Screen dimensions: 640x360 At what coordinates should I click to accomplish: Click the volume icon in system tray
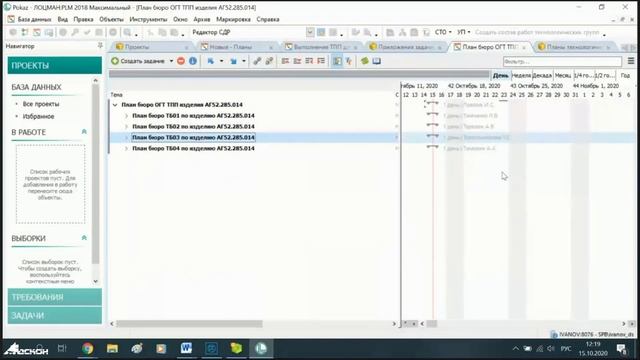tap(551, 349)
